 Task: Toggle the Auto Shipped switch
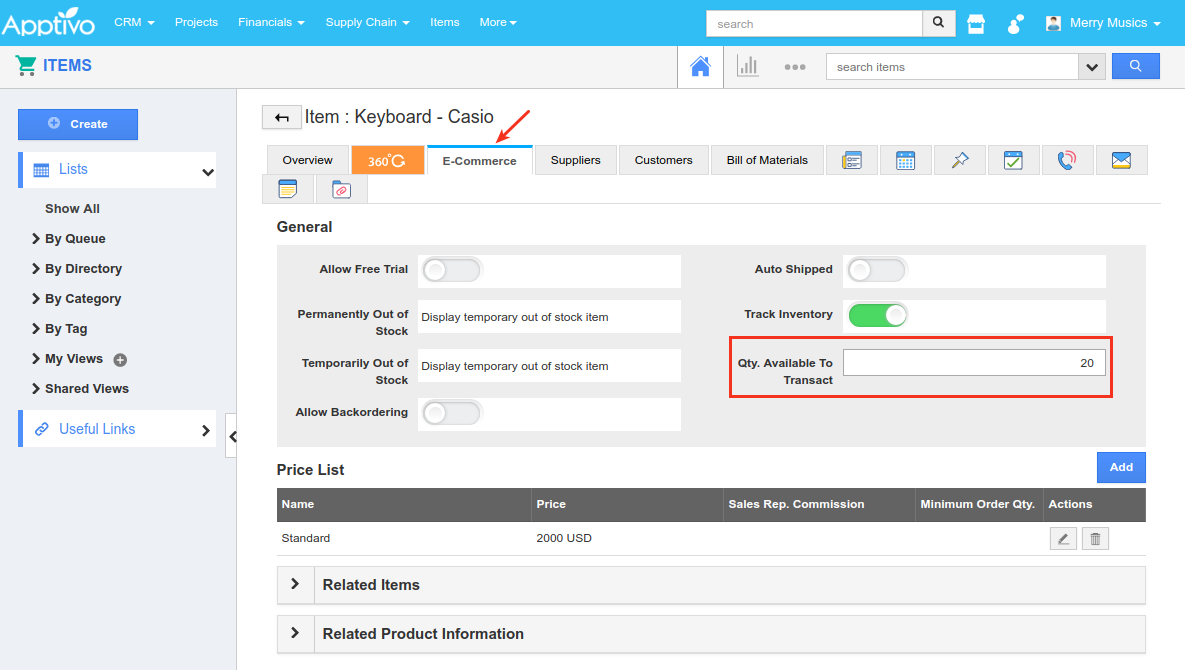876,270
